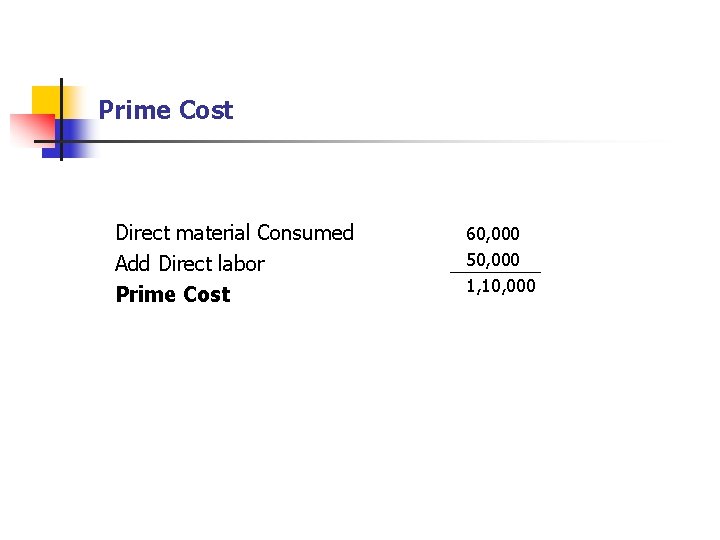Select the 60,000 amount
The height and width of the screenshot is (540, 720).
coord(493,234)
